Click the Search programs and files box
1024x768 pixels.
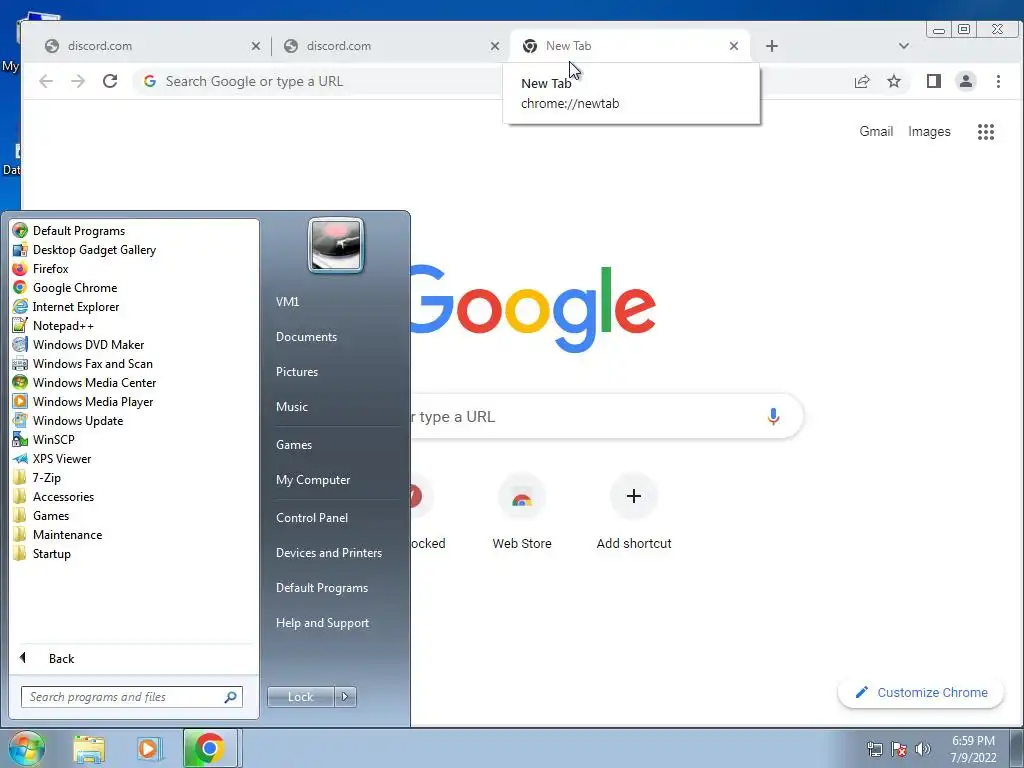click(131, 697)
